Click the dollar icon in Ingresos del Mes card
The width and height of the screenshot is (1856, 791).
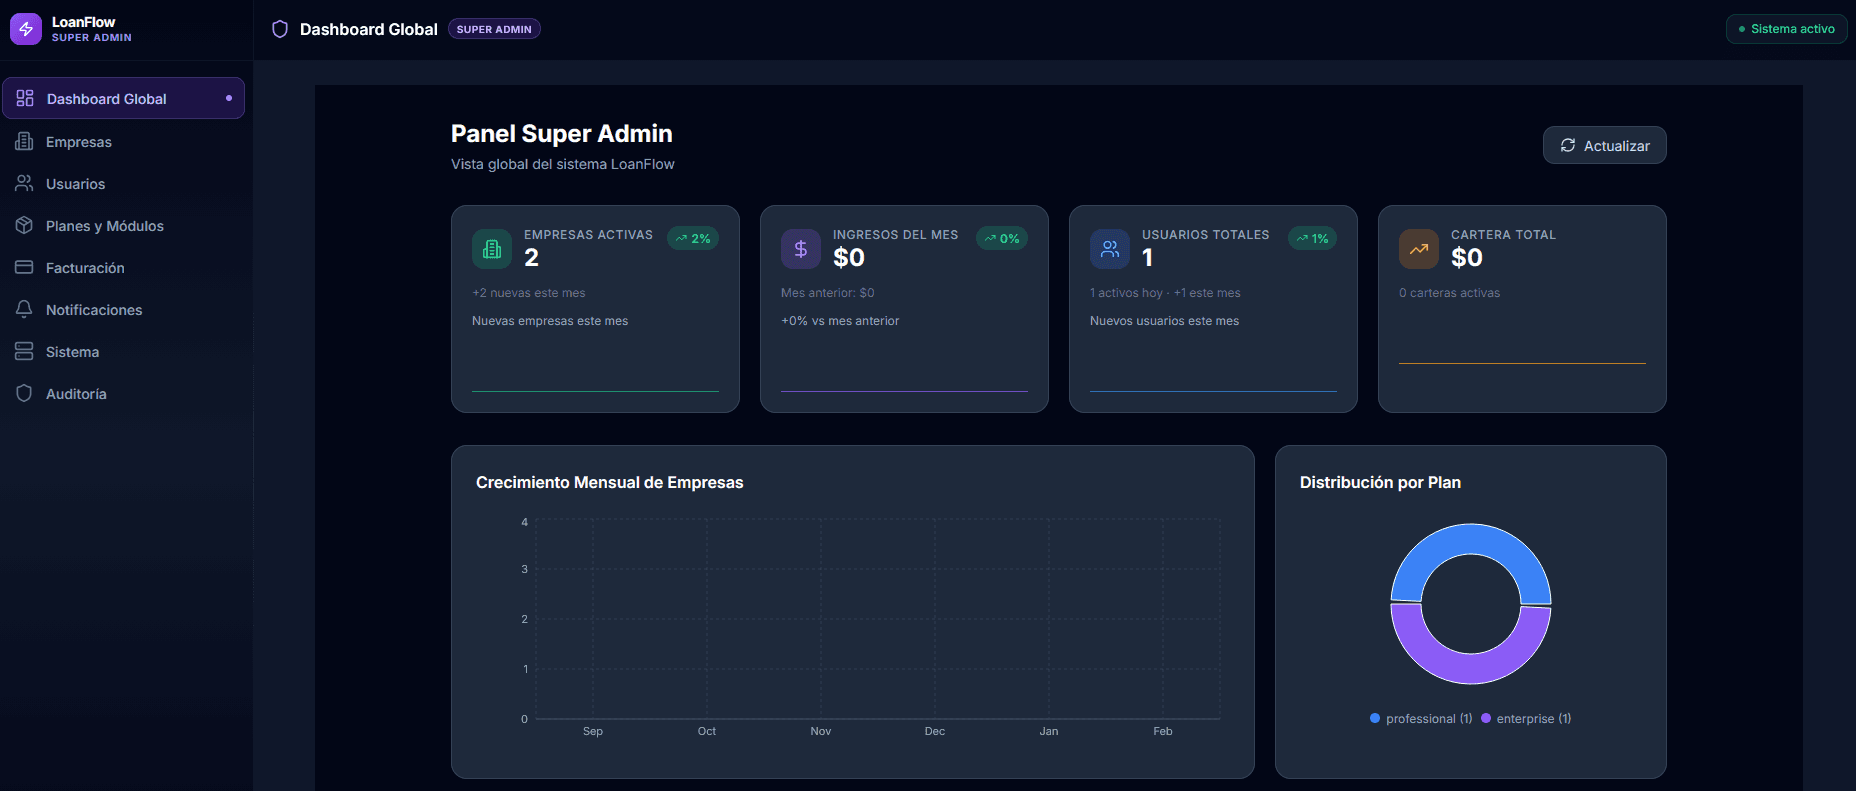pyautogui.click(x=800, y=249)
